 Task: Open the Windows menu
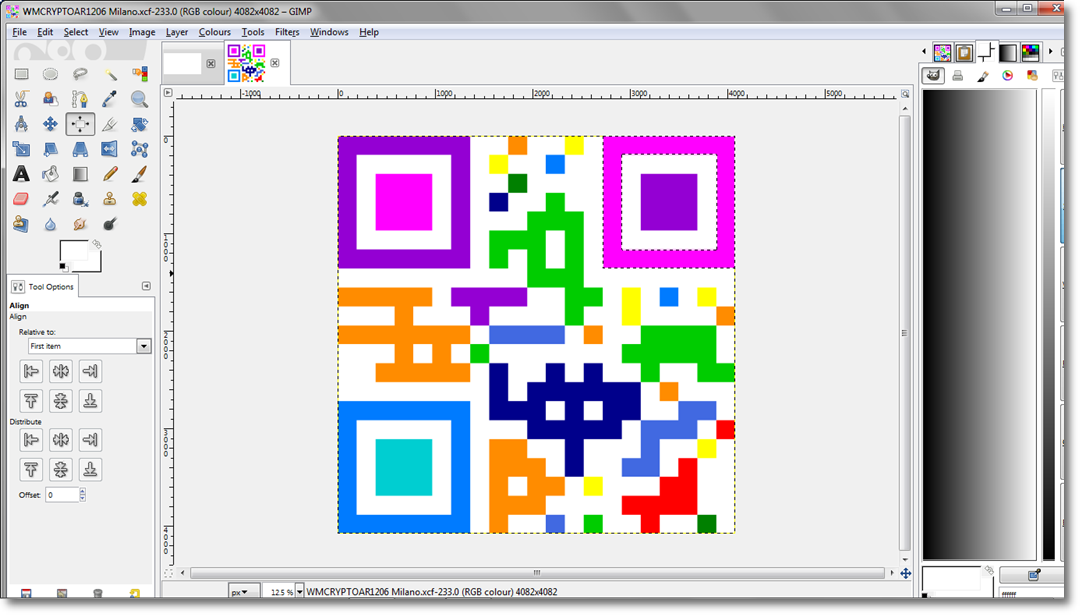click(329, 32)
